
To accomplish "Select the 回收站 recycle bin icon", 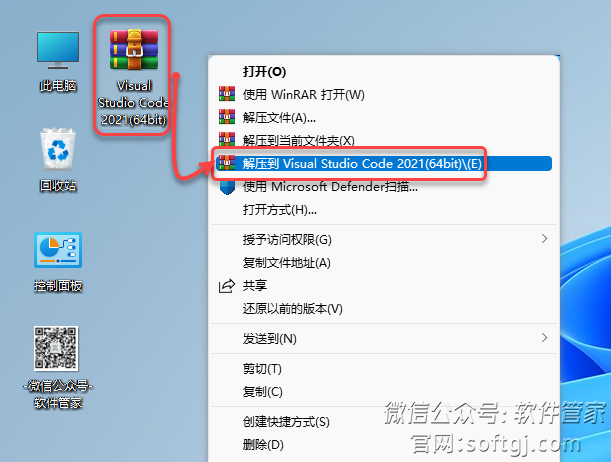I will click(x=58, y=150).
